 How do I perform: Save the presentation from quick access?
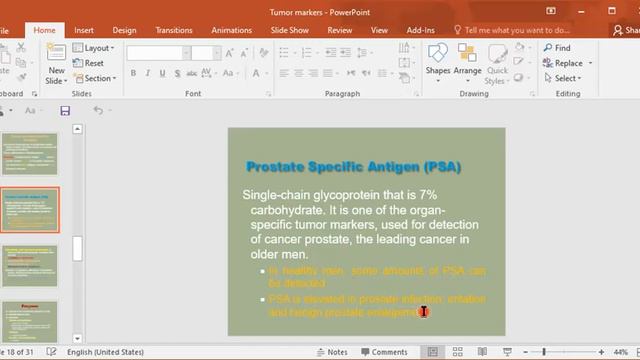(x=65, y=111)
